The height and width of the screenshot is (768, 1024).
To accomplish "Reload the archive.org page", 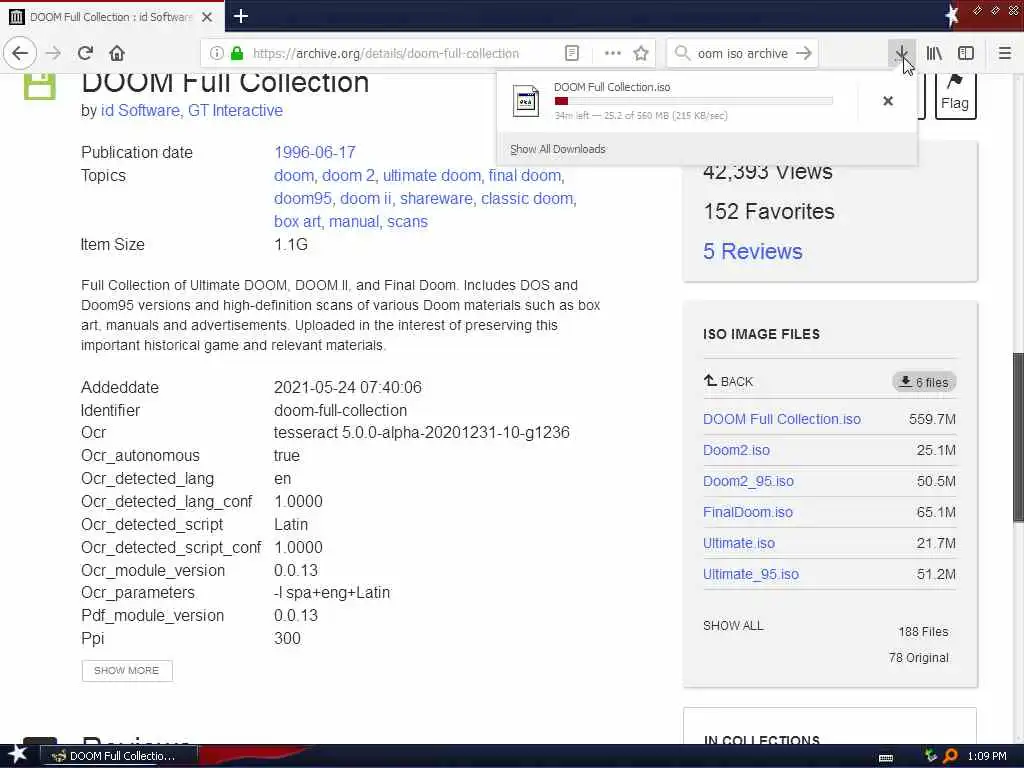I will click(85, 53).
